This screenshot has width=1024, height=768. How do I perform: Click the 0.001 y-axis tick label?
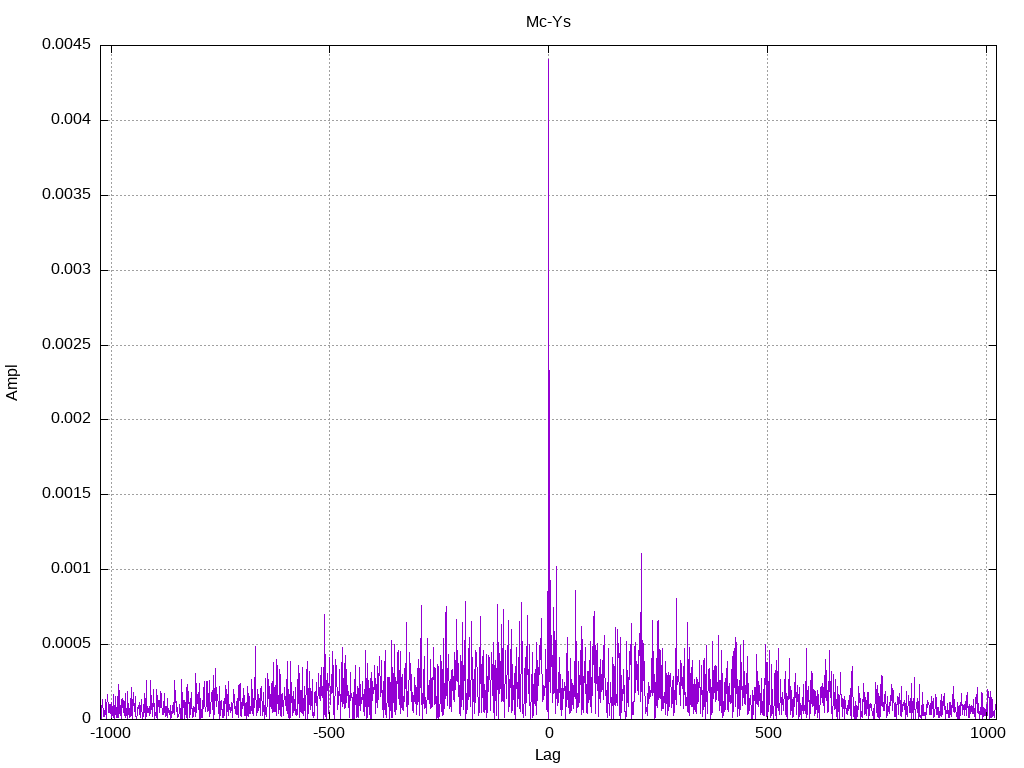(70, 569)
